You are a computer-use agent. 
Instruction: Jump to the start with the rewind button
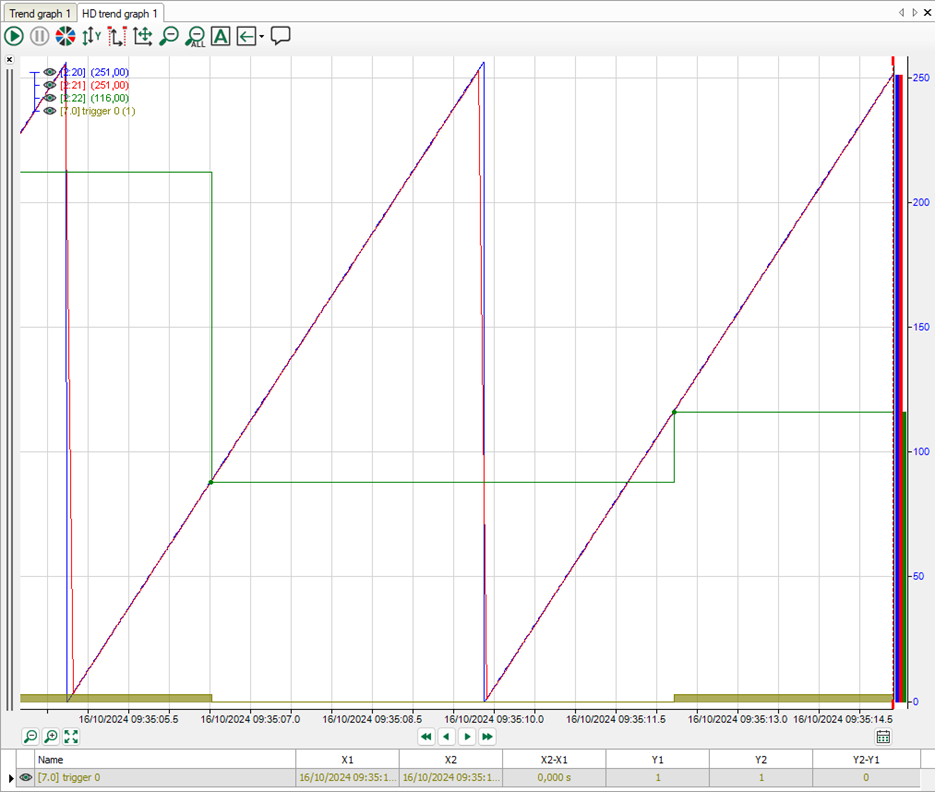tap(426, 737)
